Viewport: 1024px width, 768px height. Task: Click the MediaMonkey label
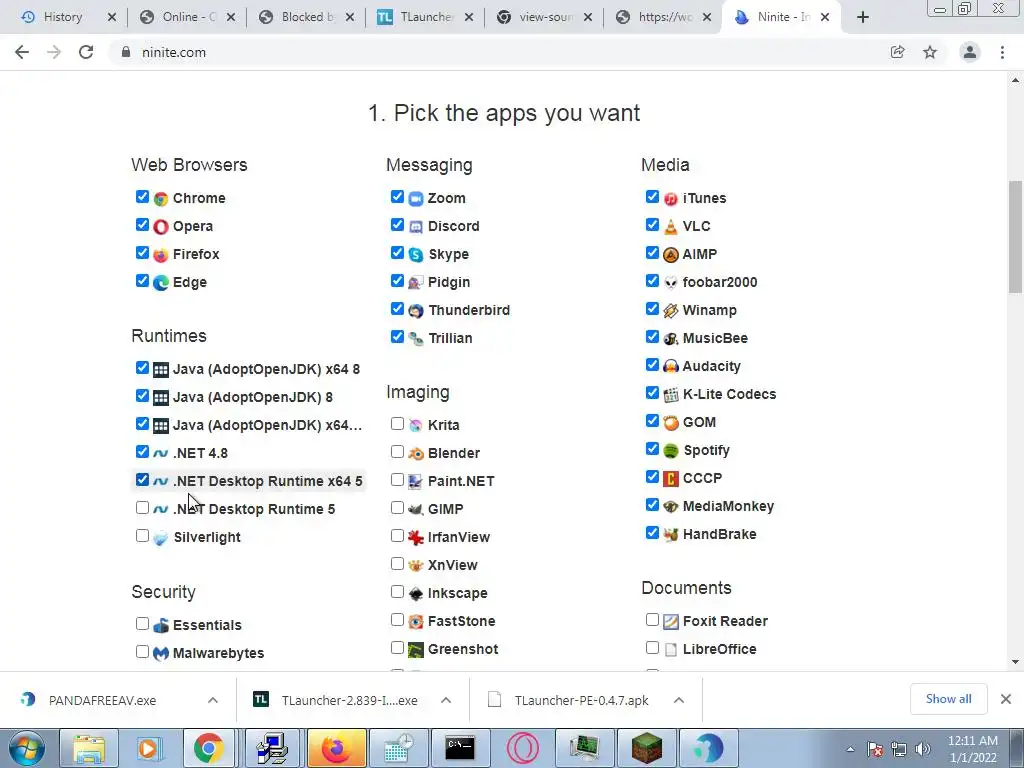[x=728, y=506]
